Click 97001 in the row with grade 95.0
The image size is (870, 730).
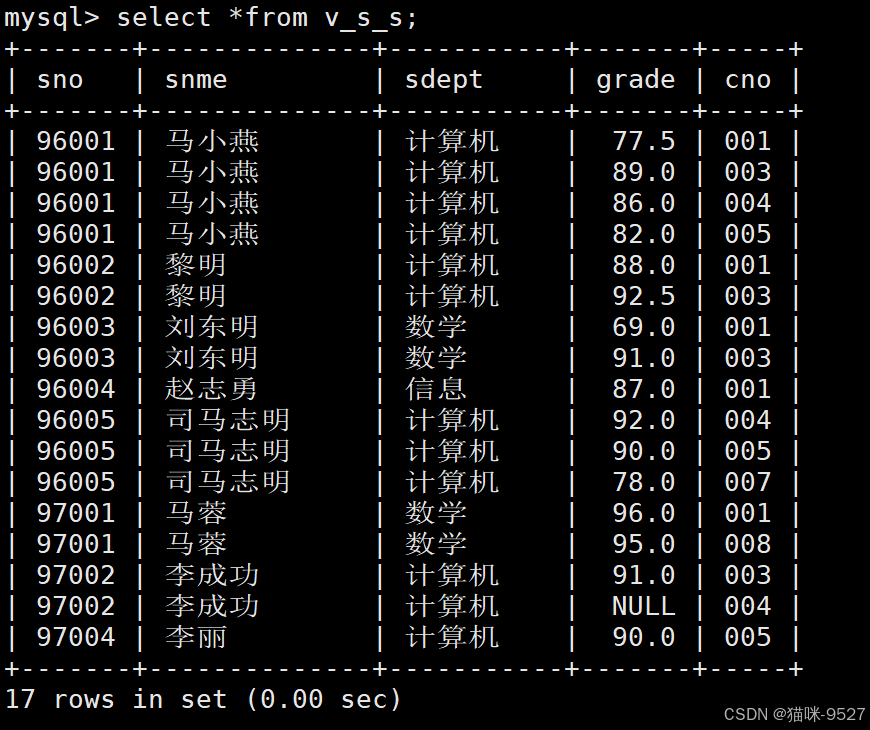76,545
